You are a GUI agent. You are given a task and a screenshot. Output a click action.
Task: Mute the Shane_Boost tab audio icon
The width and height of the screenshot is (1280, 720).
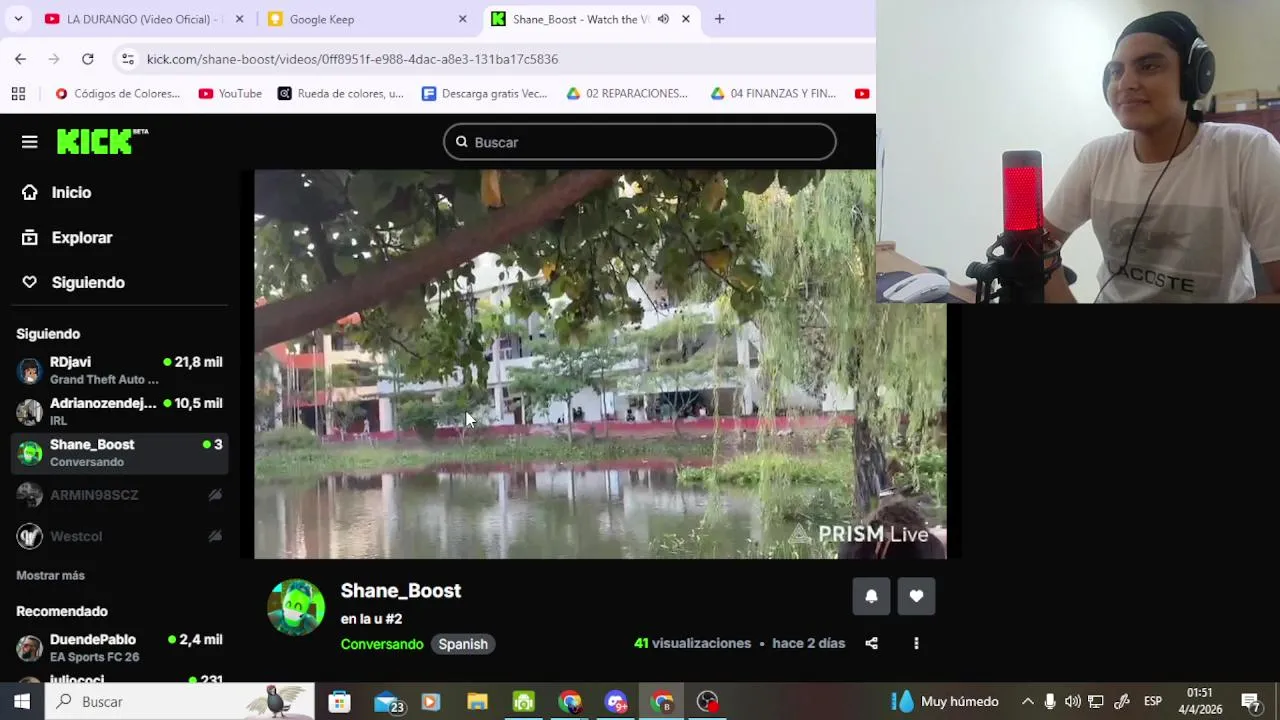click(663, 19)
